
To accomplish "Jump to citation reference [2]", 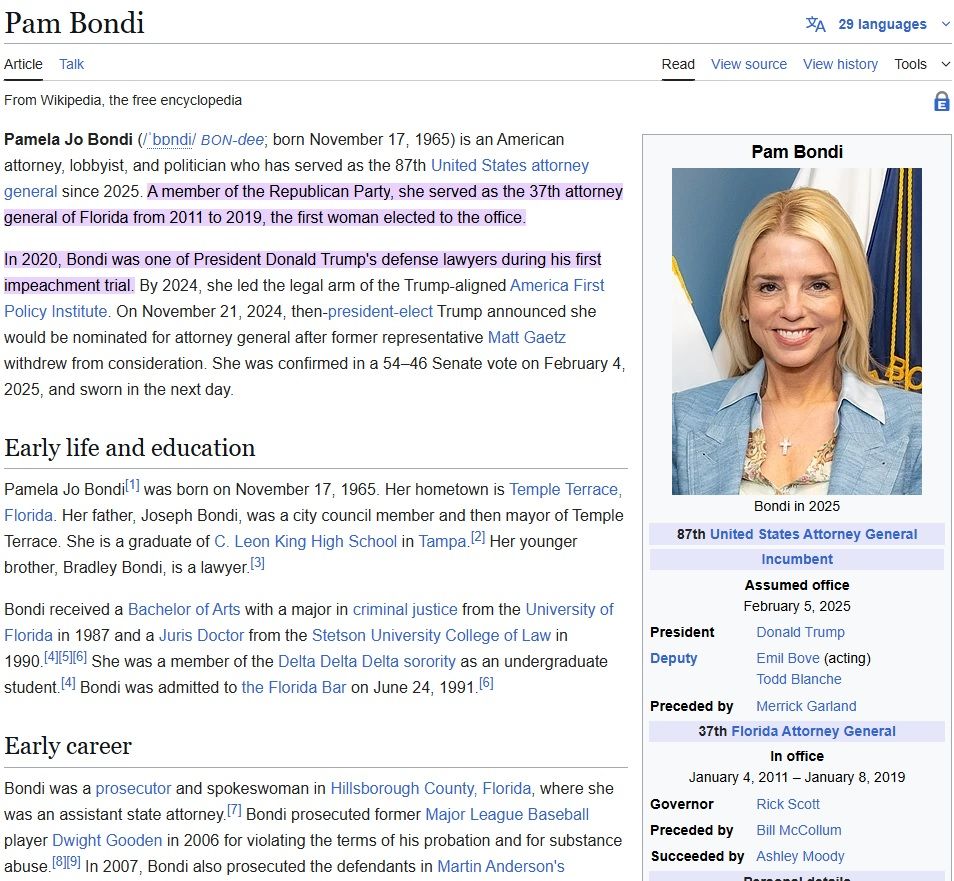I will point(478,537).
